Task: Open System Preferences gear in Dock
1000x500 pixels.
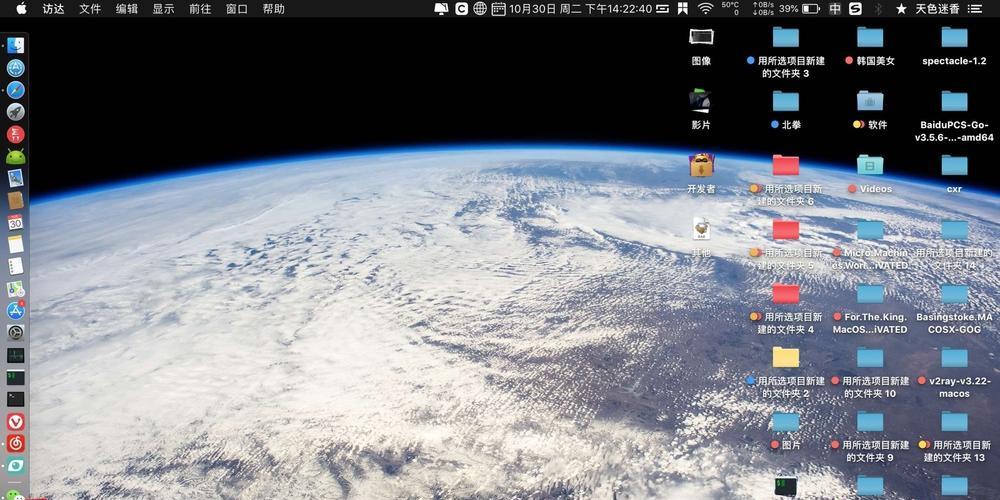Action: click(x=15, y=333)
